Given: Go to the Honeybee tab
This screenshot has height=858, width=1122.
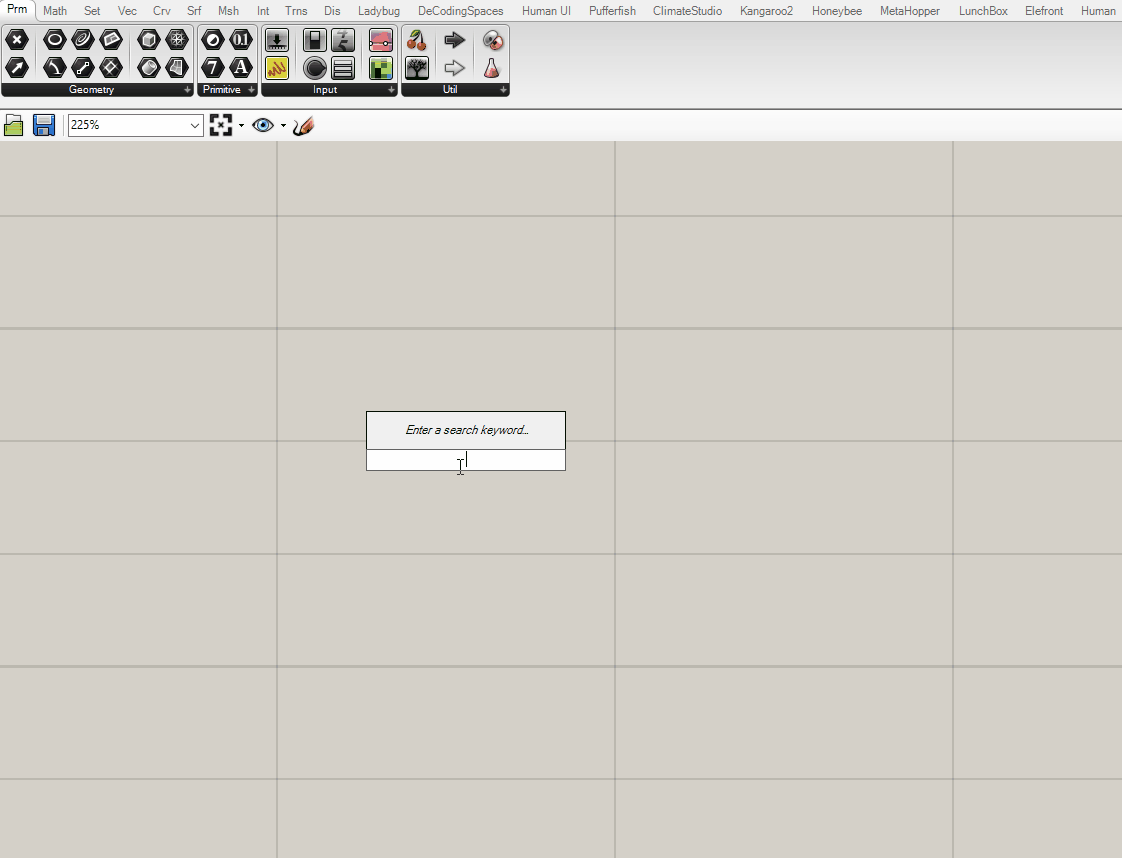Looking at the screenshot, I should click(837, 11).
